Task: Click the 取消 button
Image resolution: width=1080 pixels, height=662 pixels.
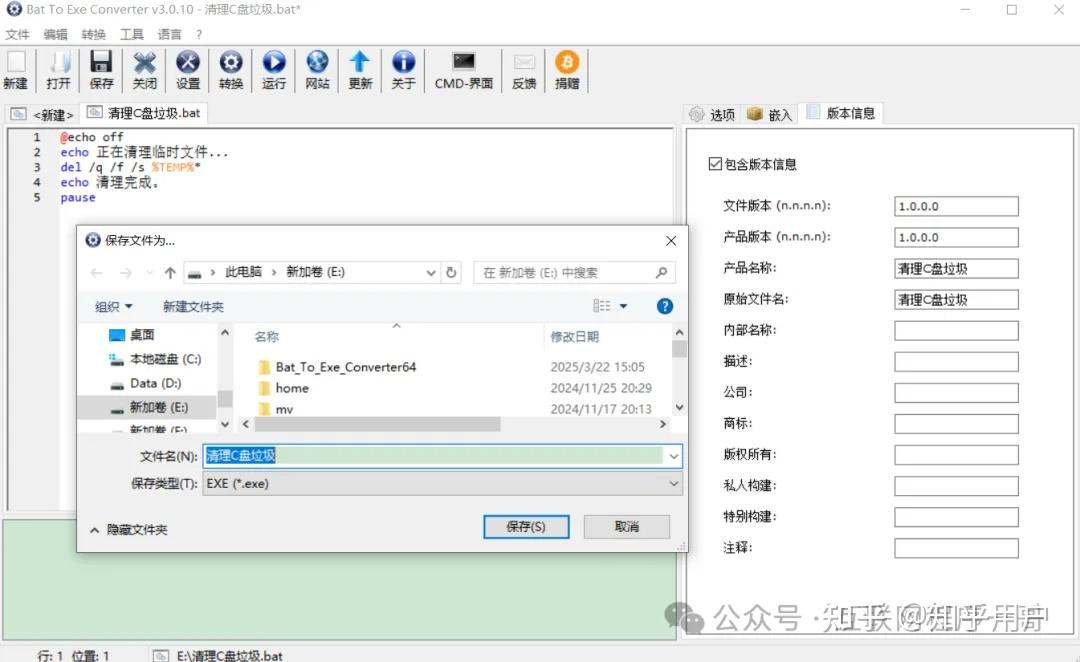Action: click(627, 526)
